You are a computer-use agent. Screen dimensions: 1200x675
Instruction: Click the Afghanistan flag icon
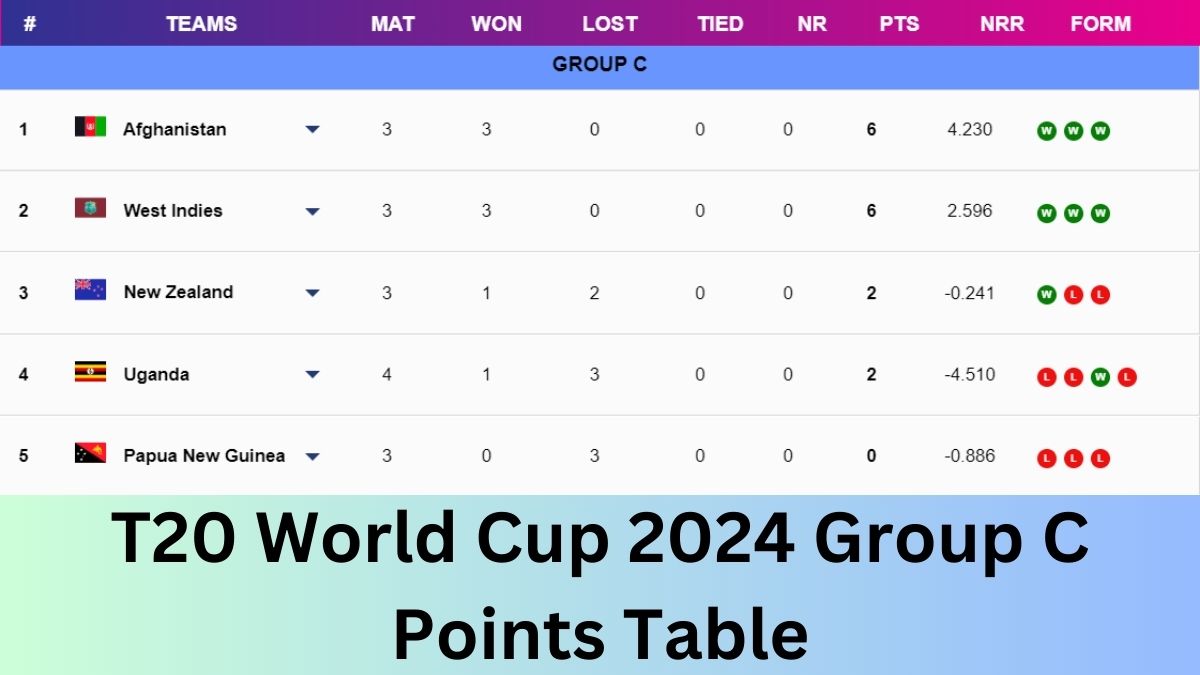90,127
